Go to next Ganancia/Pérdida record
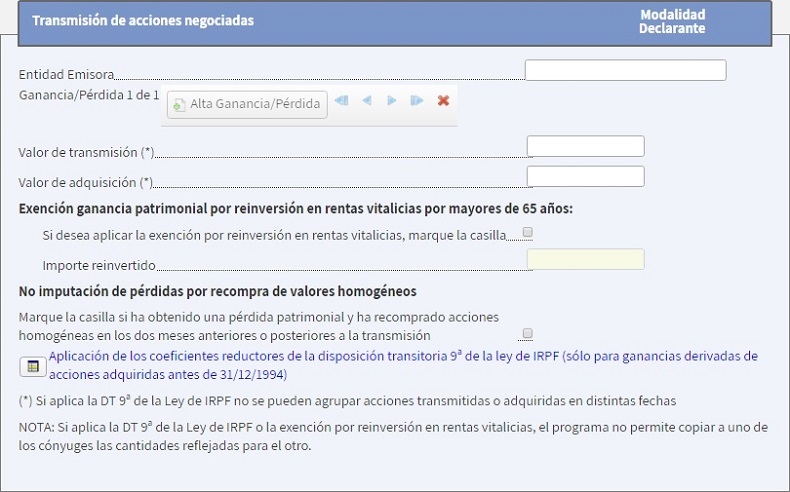Image resolution: width=790 pixels, height=492 pixels. pos(391,101)
